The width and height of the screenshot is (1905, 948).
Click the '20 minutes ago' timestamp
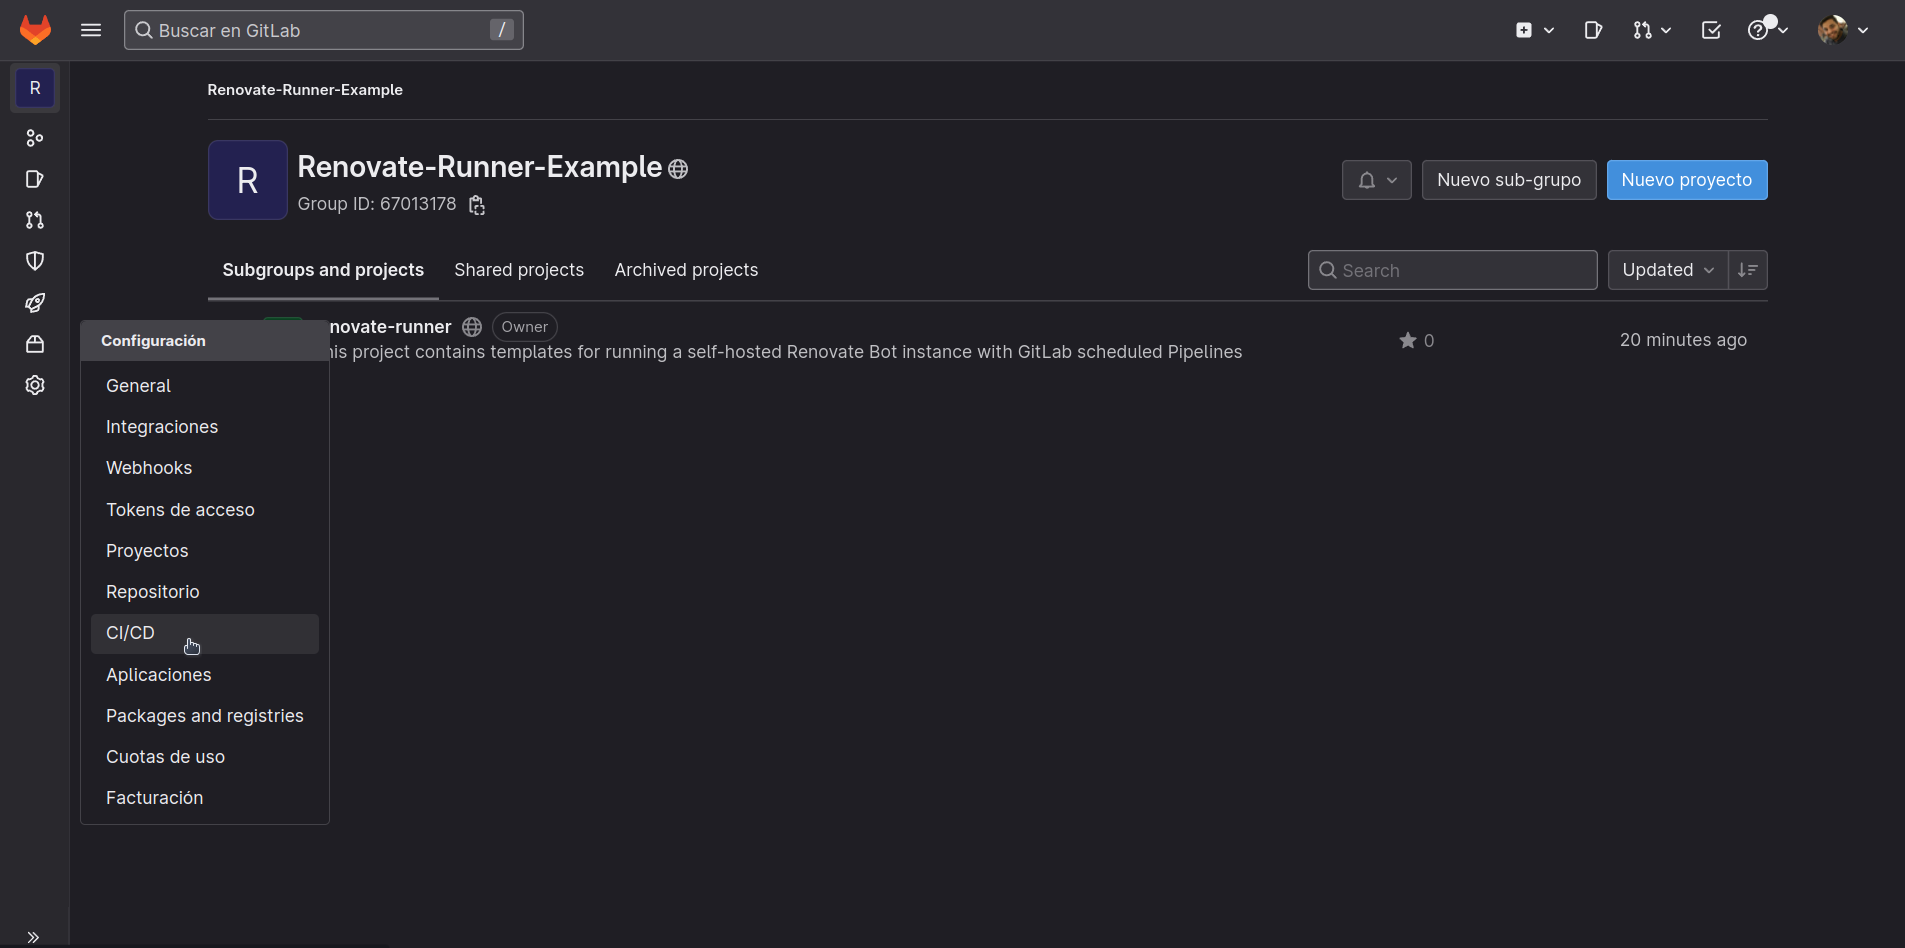(x=1683, y=340)
